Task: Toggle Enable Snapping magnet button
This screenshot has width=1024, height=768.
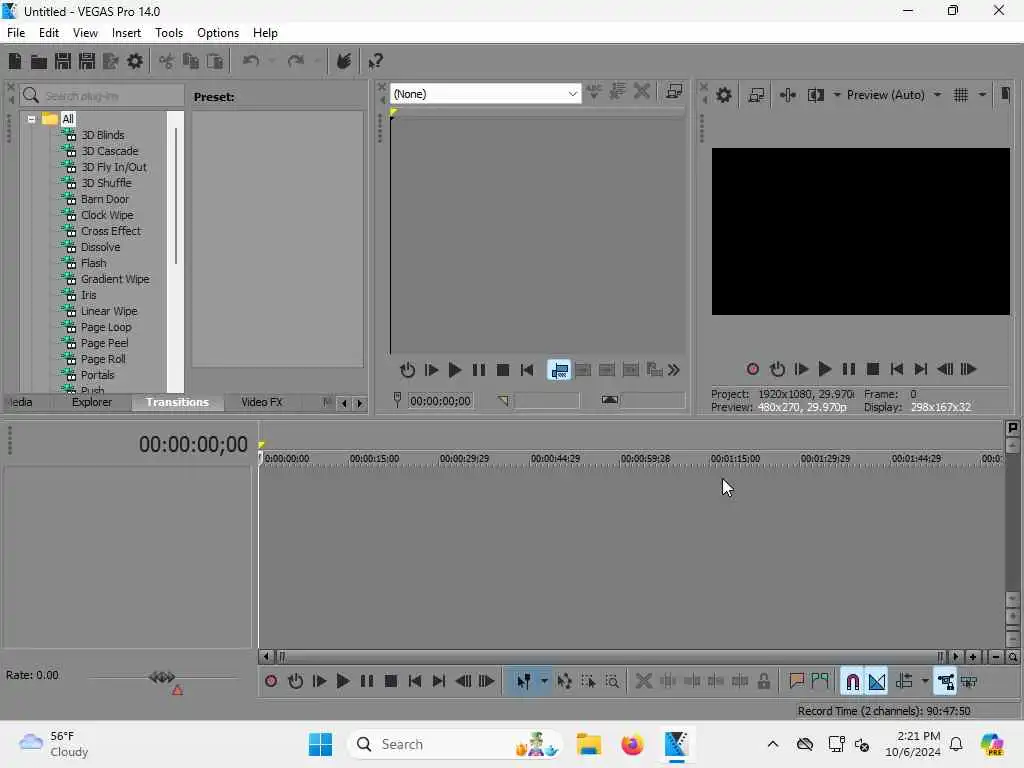Action: (x=852, y=682)
